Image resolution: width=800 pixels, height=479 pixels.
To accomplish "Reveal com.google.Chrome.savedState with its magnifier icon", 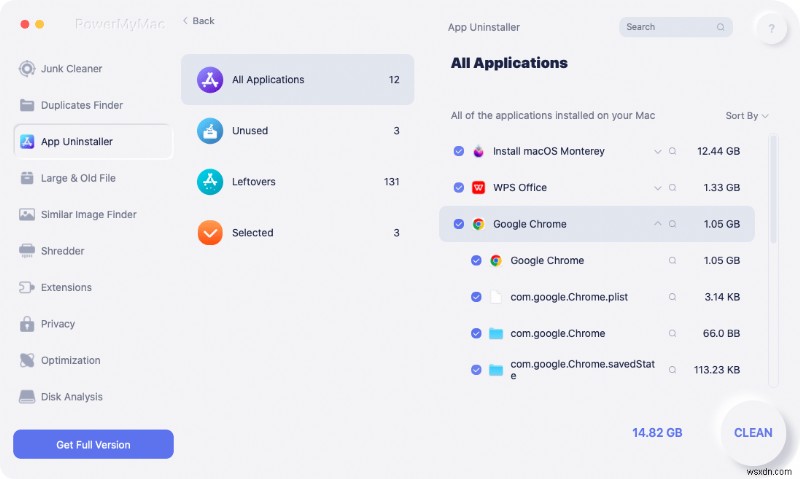I will (672, 369).
